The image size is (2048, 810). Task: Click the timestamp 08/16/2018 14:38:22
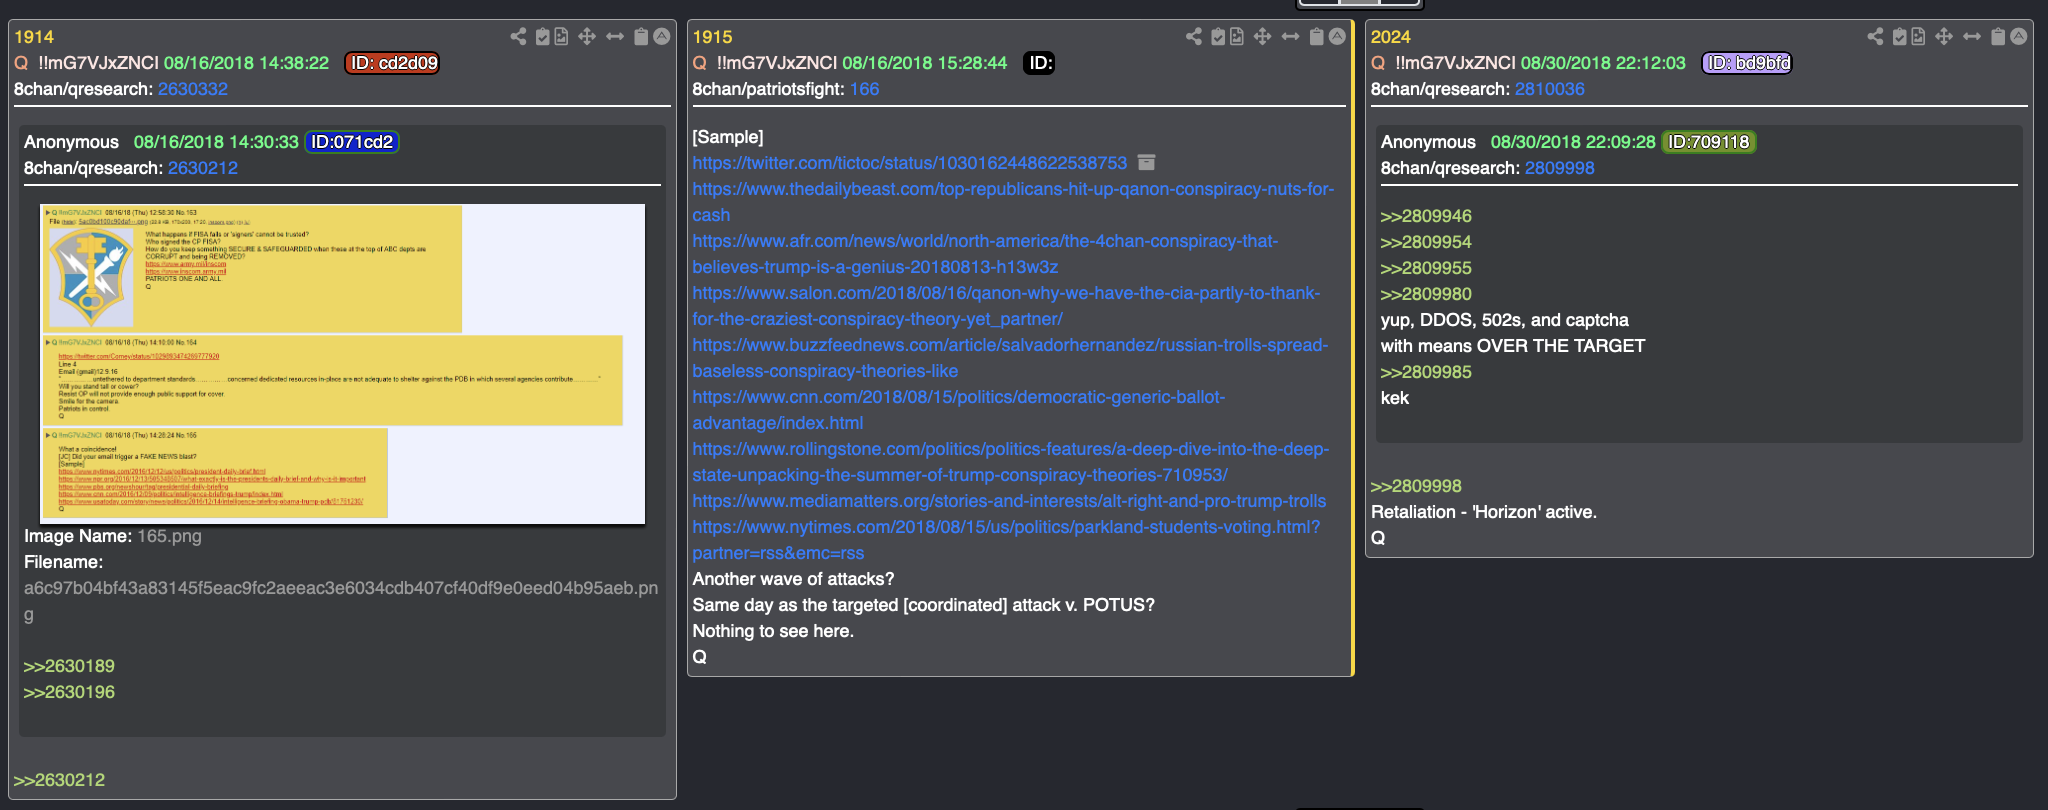[x=246, y=63]
